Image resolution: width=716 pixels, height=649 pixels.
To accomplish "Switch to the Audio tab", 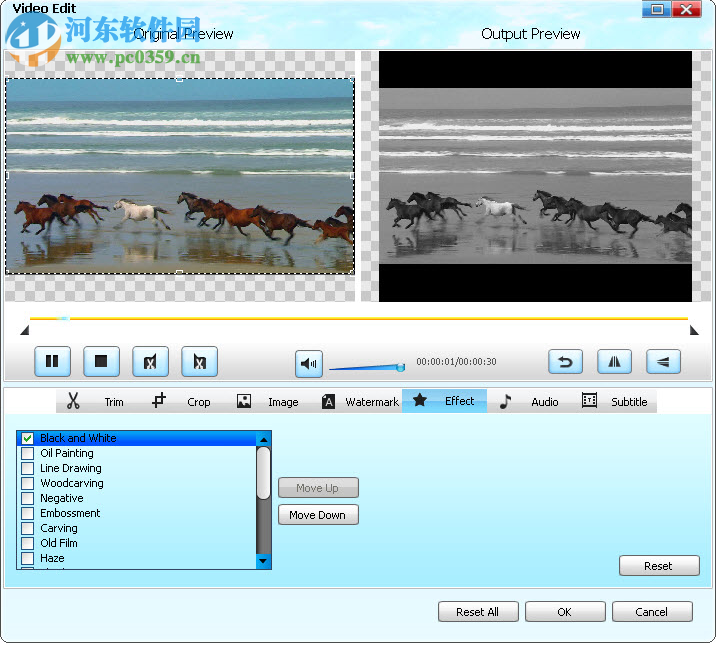I will pos(545,402).
